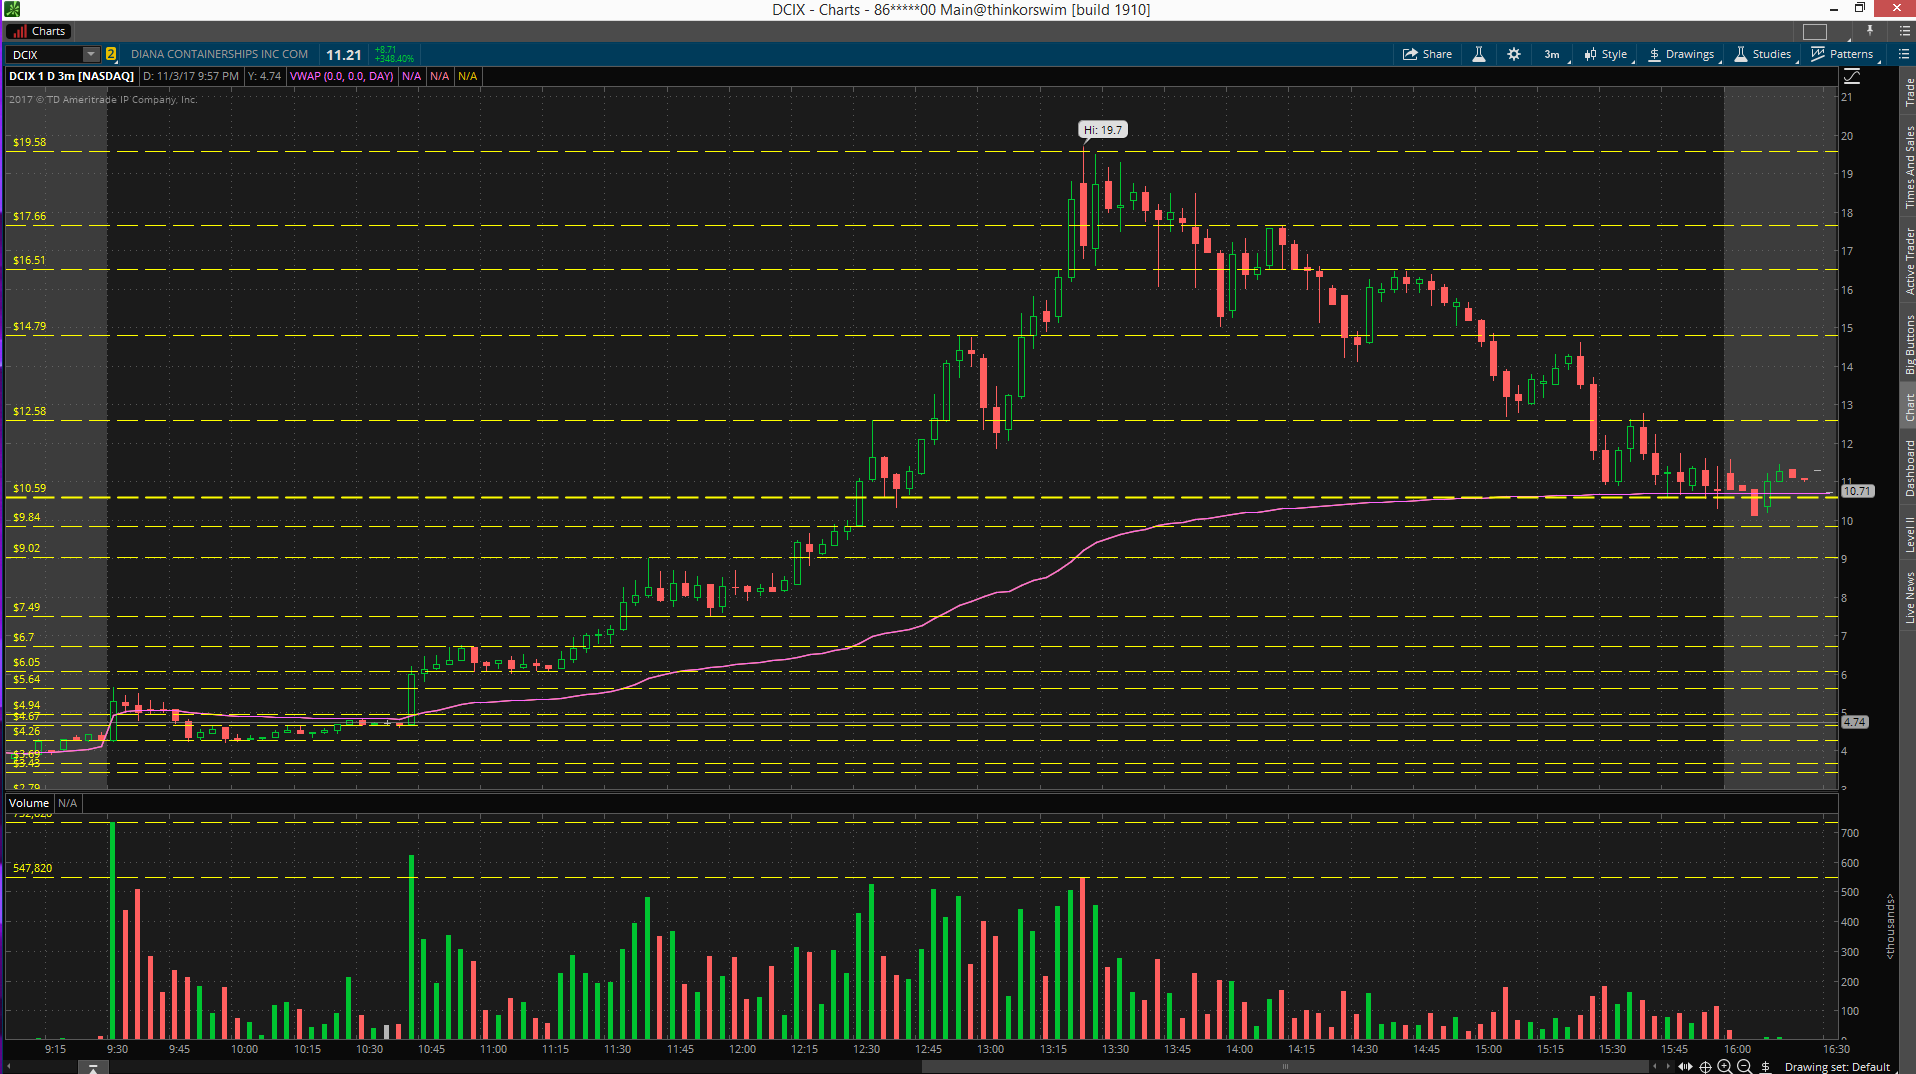Open chart settings with the gear icon
The width and height of the screenshot is (1916, 1074).
(1514, 54)
